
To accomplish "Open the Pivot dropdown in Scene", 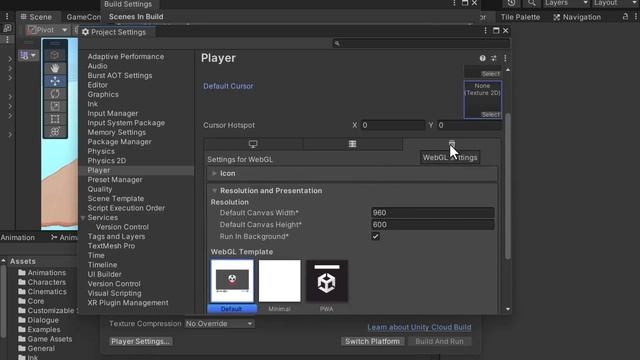I will click(x=48, y=30).
